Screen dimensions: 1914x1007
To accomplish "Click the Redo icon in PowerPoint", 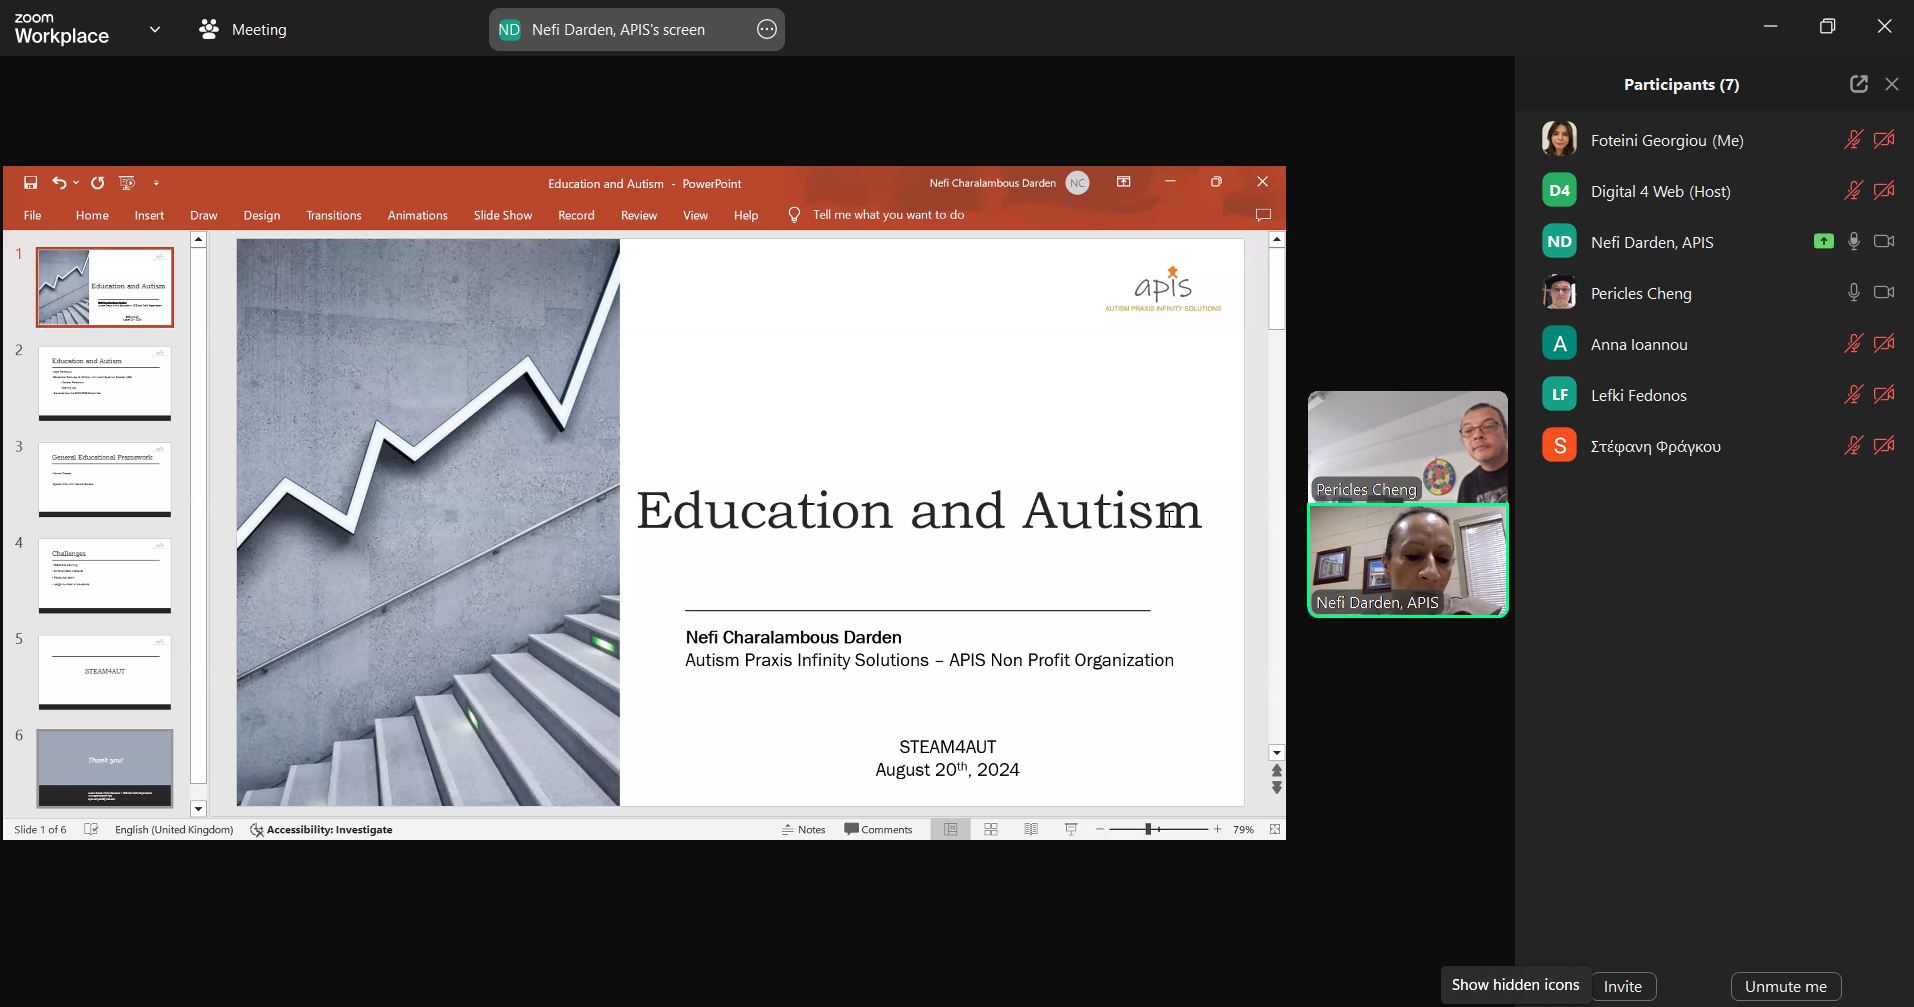I will click(97, 183).
